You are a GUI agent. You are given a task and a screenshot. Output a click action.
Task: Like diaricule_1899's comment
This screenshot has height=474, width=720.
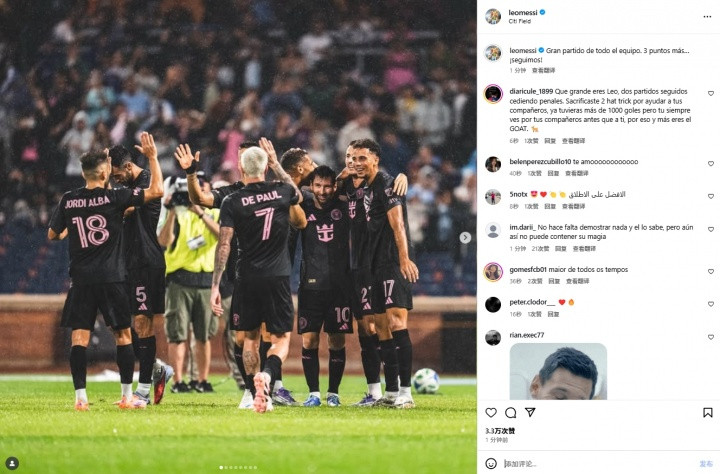tap(711, 94)
